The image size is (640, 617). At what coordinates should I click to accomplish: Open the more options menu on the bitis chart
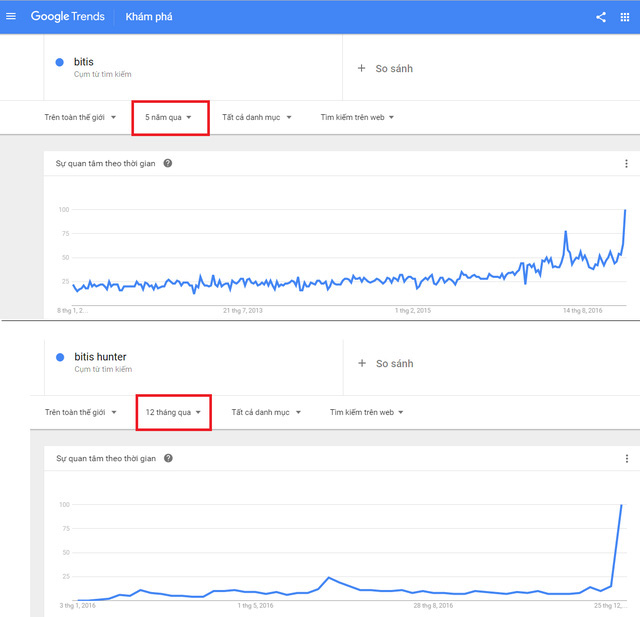click(626, 164)
